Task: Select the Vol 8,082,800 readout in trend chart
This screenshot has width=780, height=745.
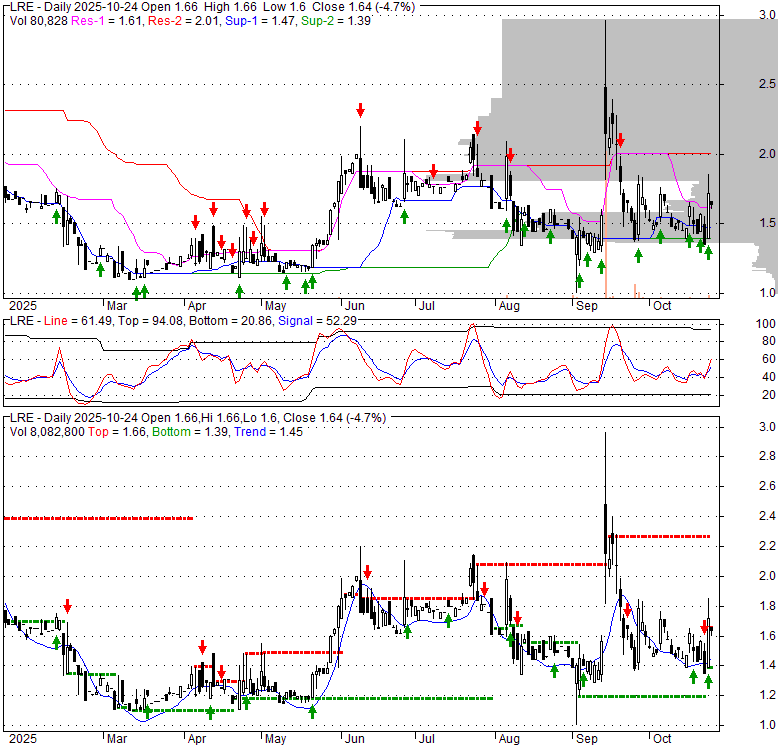Action: tap(47, 432)
